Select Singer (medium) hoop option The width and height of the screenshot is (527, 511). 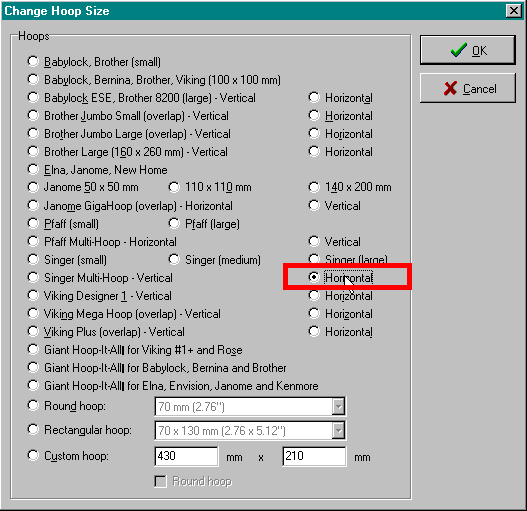point(215,260)
